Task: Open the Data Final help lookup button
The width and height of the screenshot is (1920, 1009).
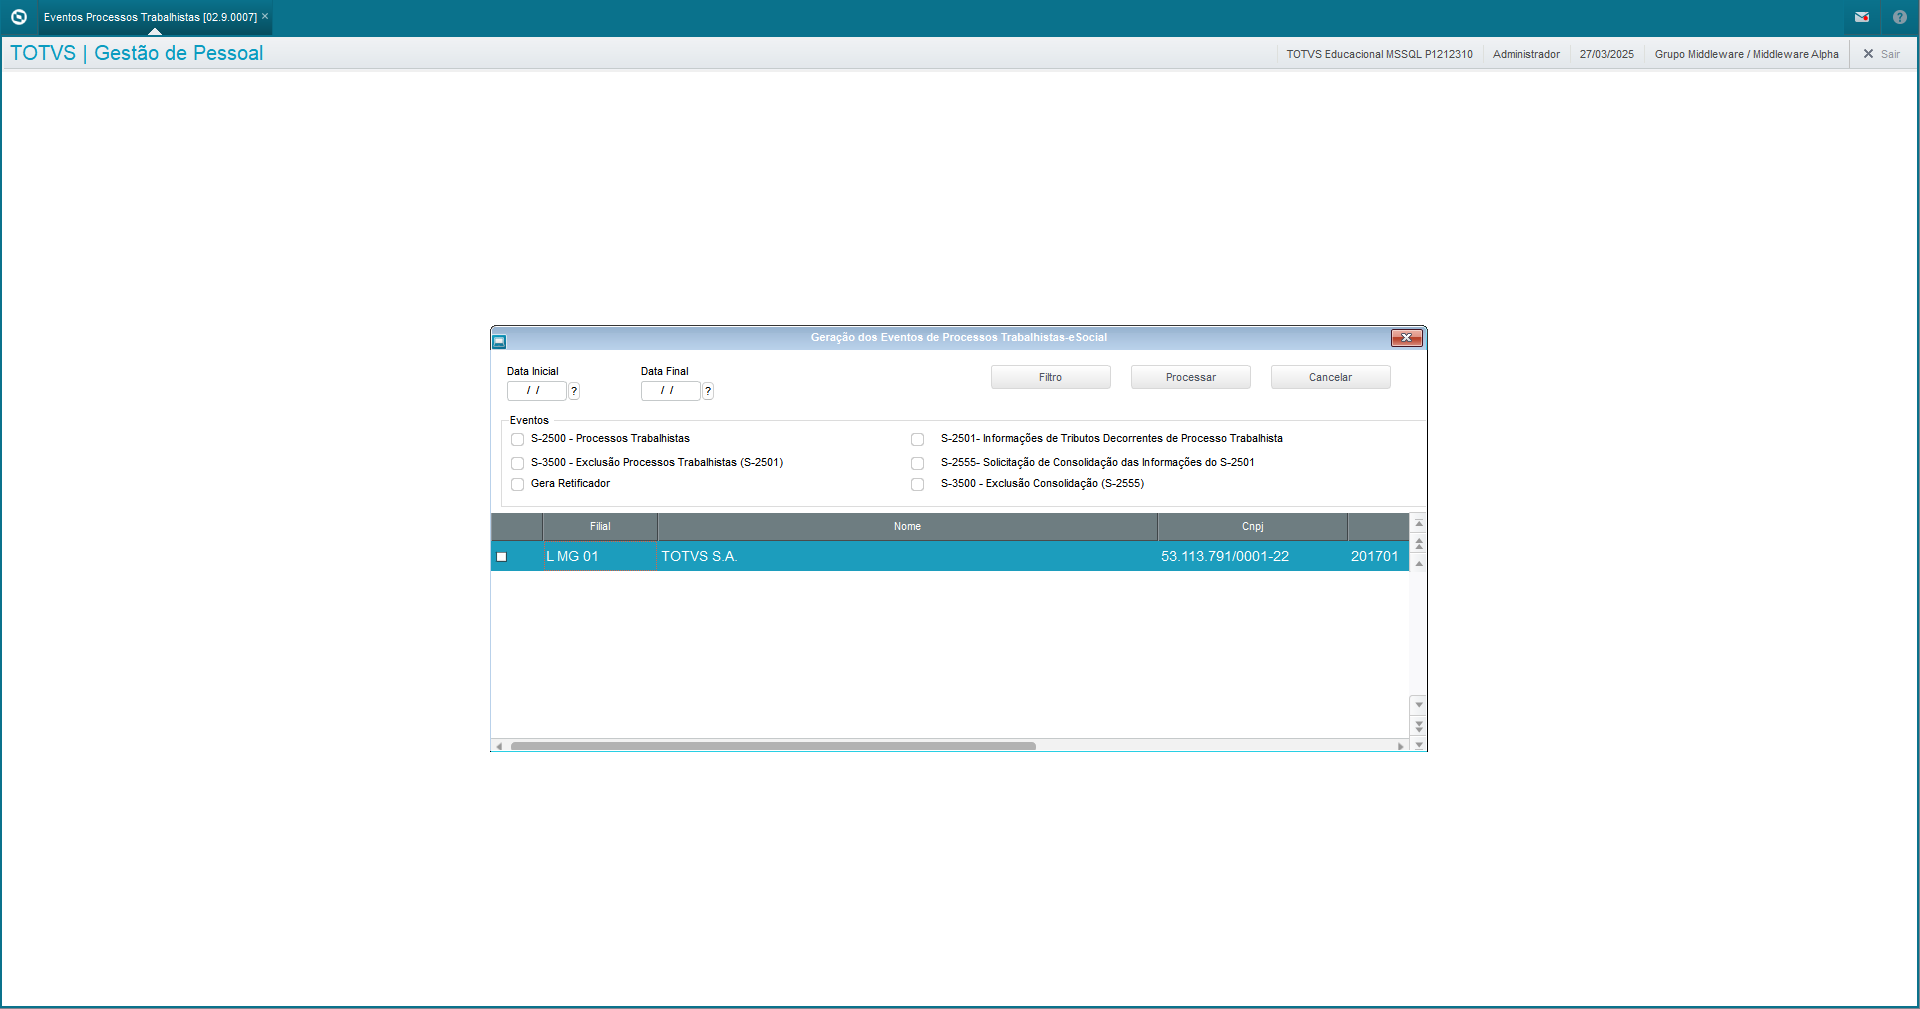Action: click(x=708, y=391)
